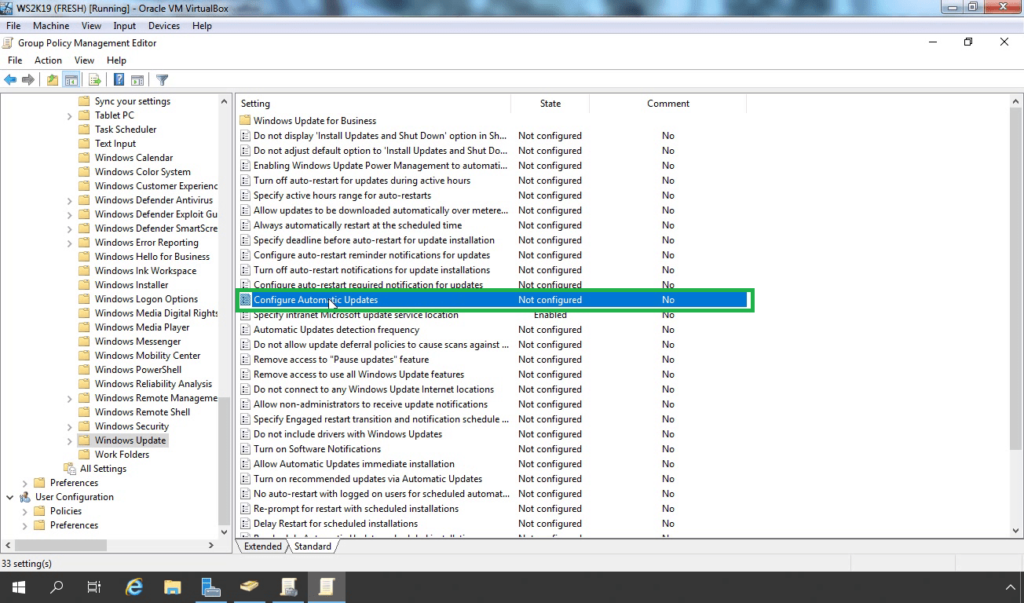Expand the Windows Update tree node
The image size is (1024, 603).
coord(69,441)
